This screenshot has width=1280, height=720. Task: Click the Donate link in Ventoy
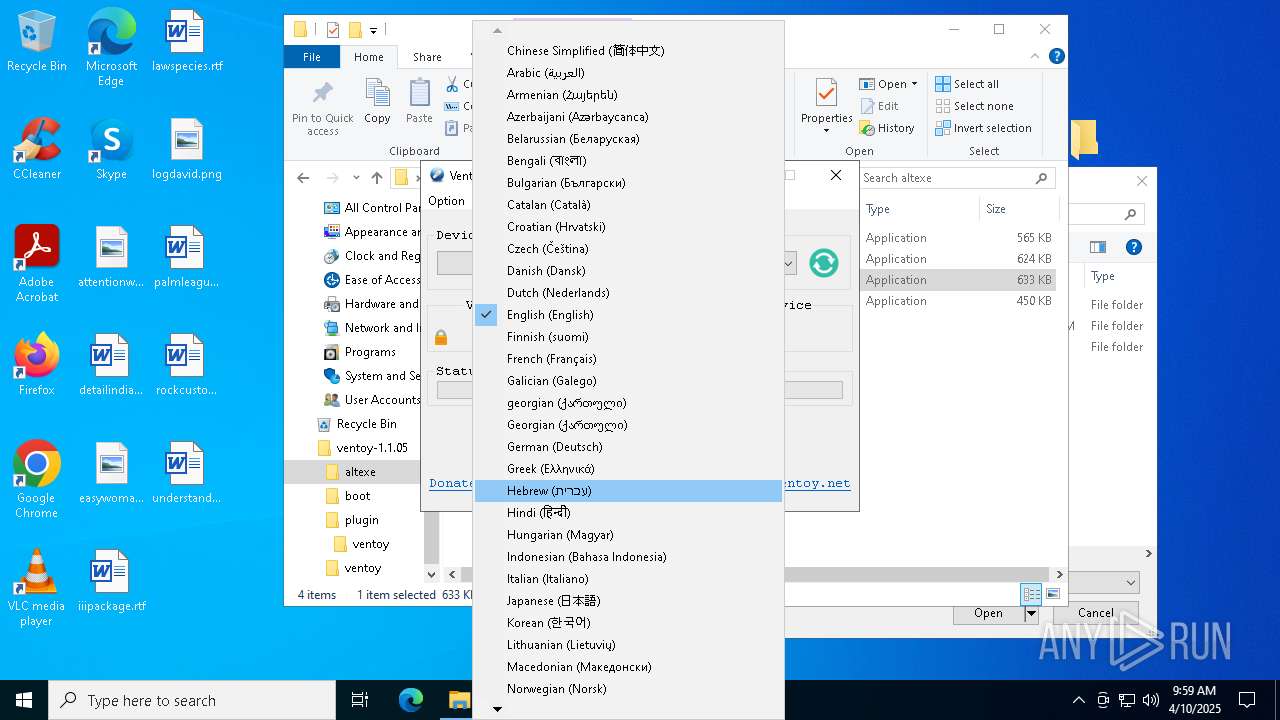(x=451, y=483)
